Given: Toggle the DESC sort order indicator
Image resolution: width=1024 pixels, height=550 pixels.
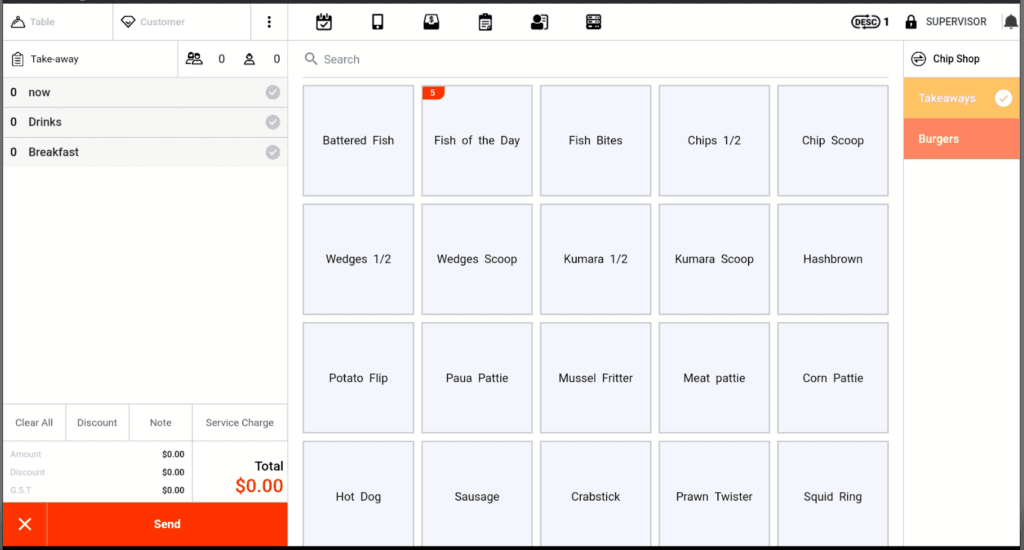Looking at the screenshot, I should click(x=869, y=22).
